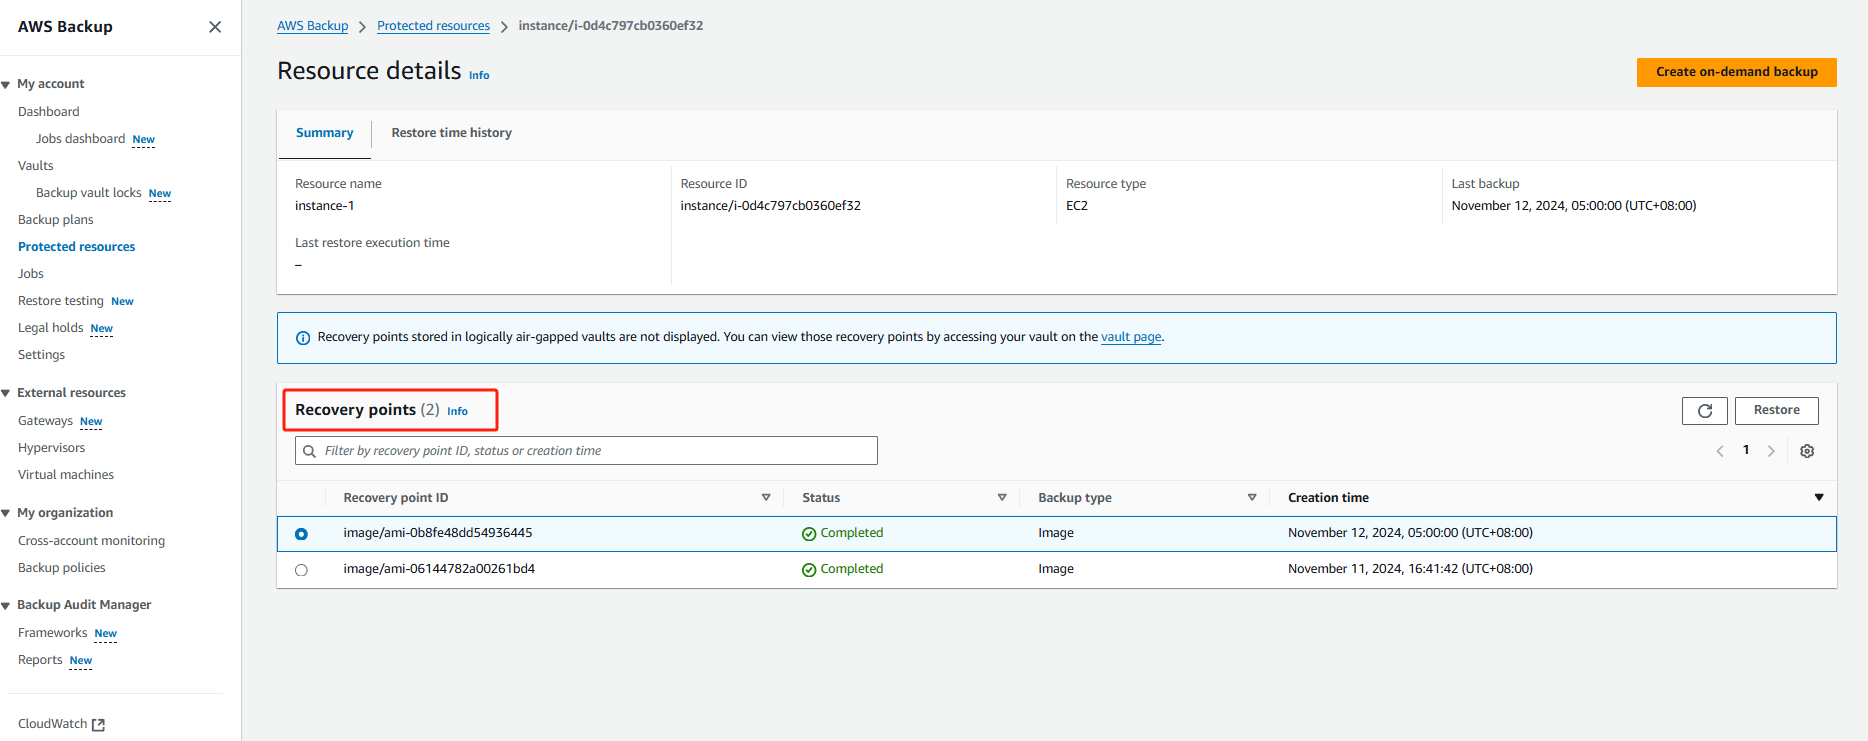Screen dimensions: 1868x741
Task: Follow the AWS Backup breadcrumb link
Action: [312, 26]
